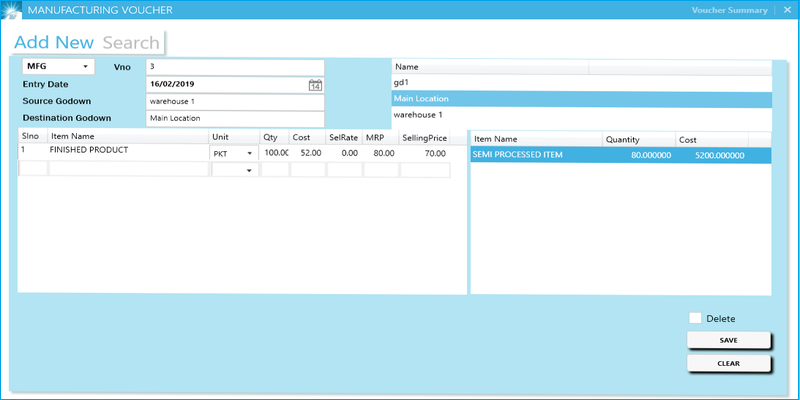Edit the Source Godown field
The height and width of the screenshot is (400, 800).
pos(235,102)
